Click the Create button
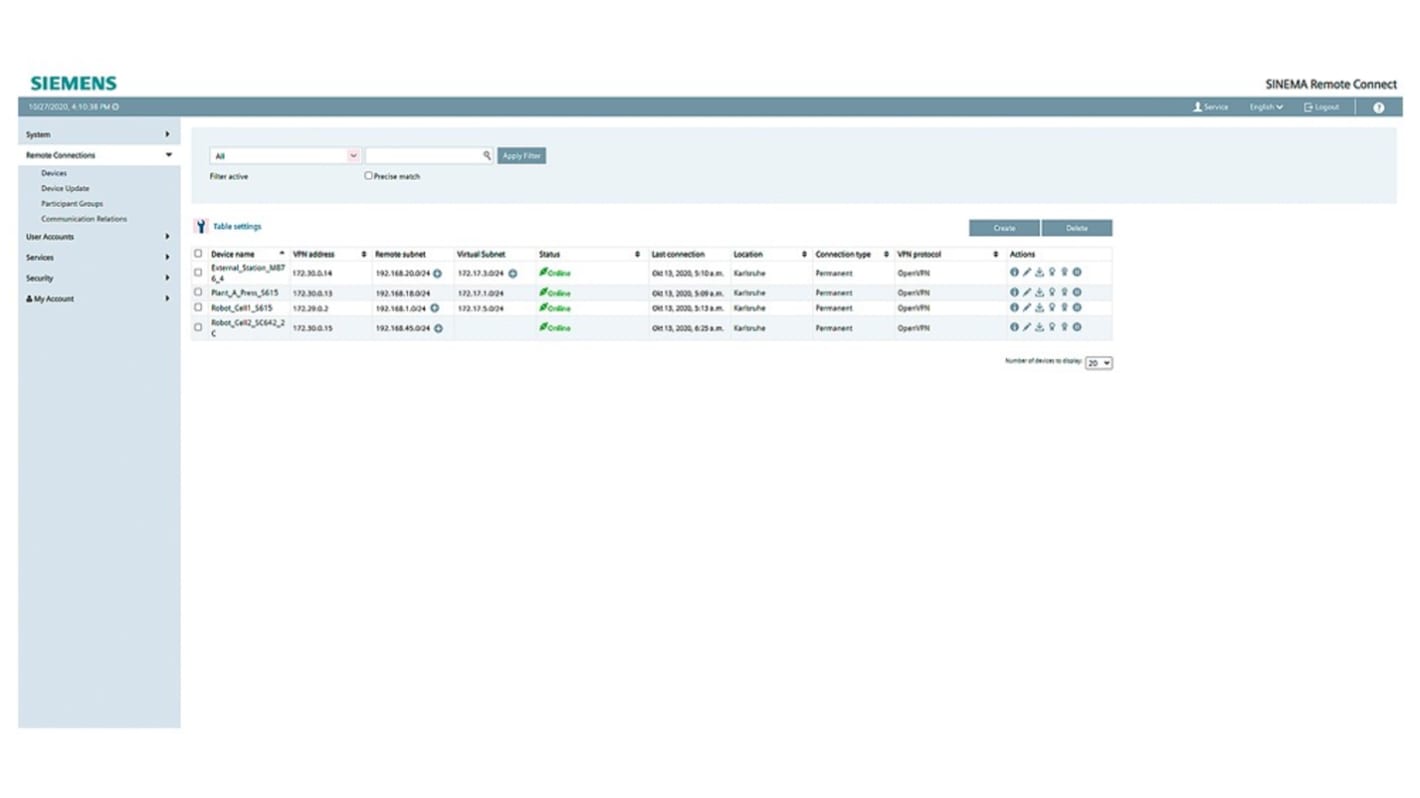 1004,228
